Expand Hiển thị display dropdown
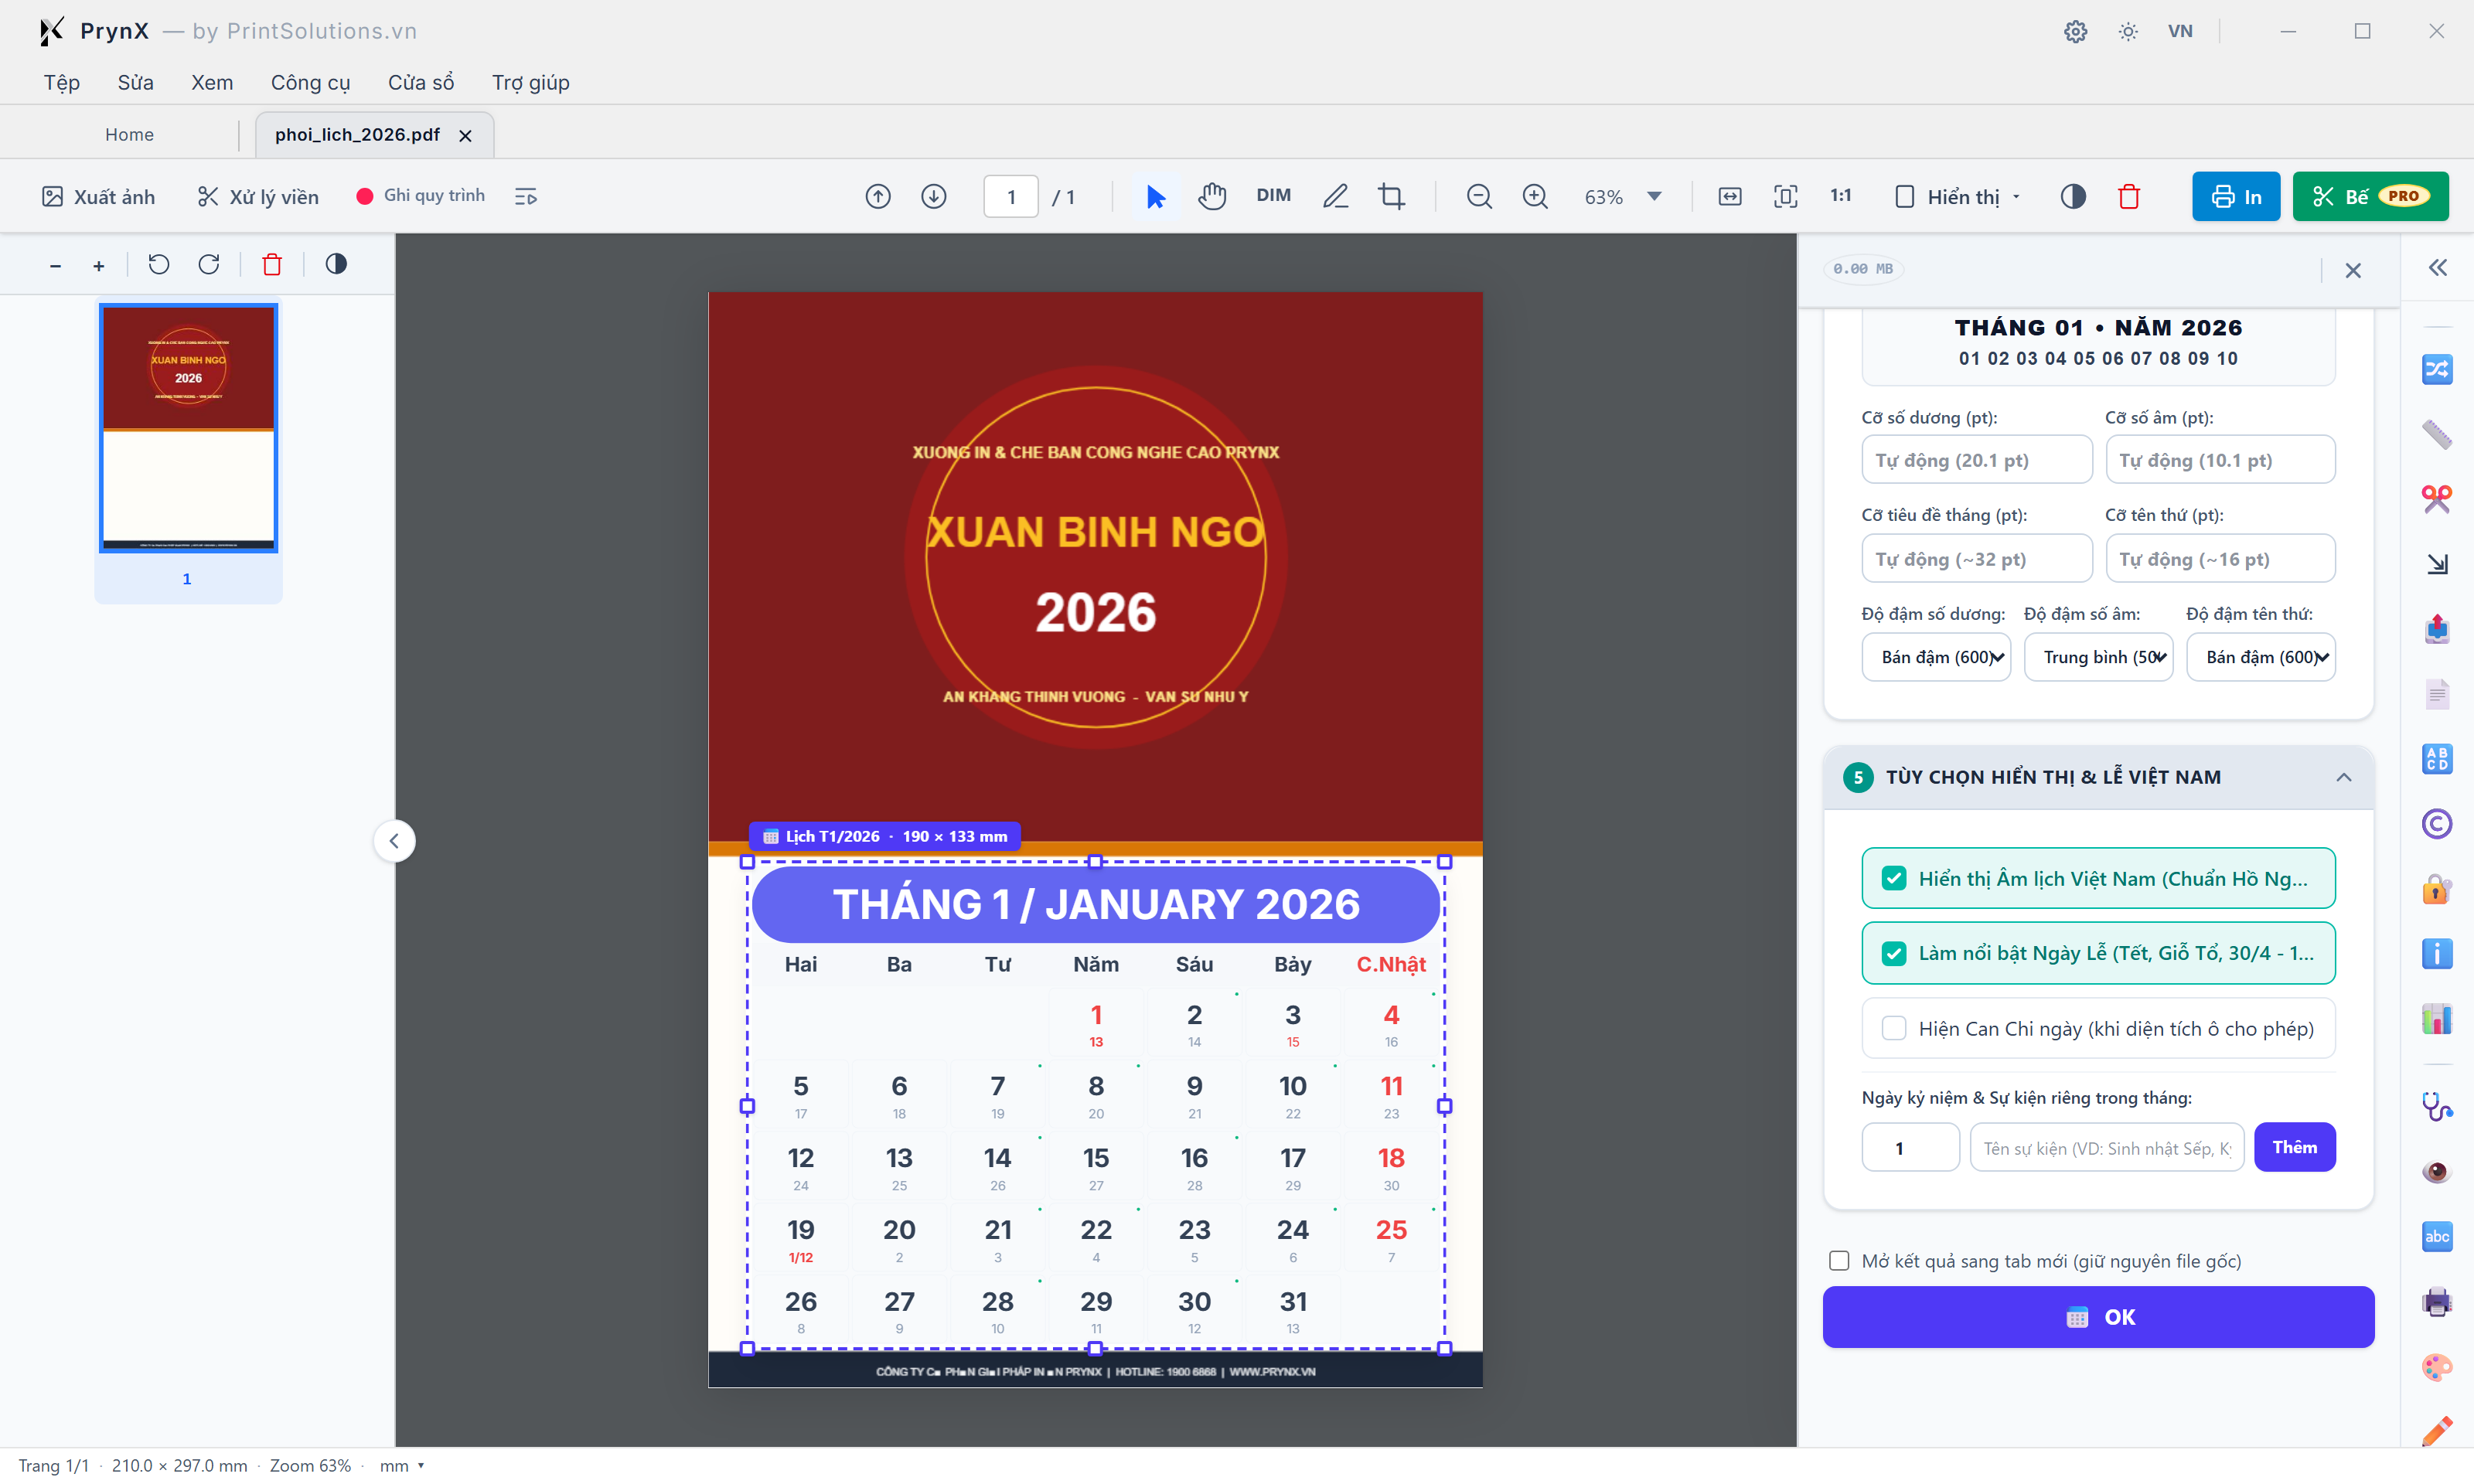 coord(1958,197)
